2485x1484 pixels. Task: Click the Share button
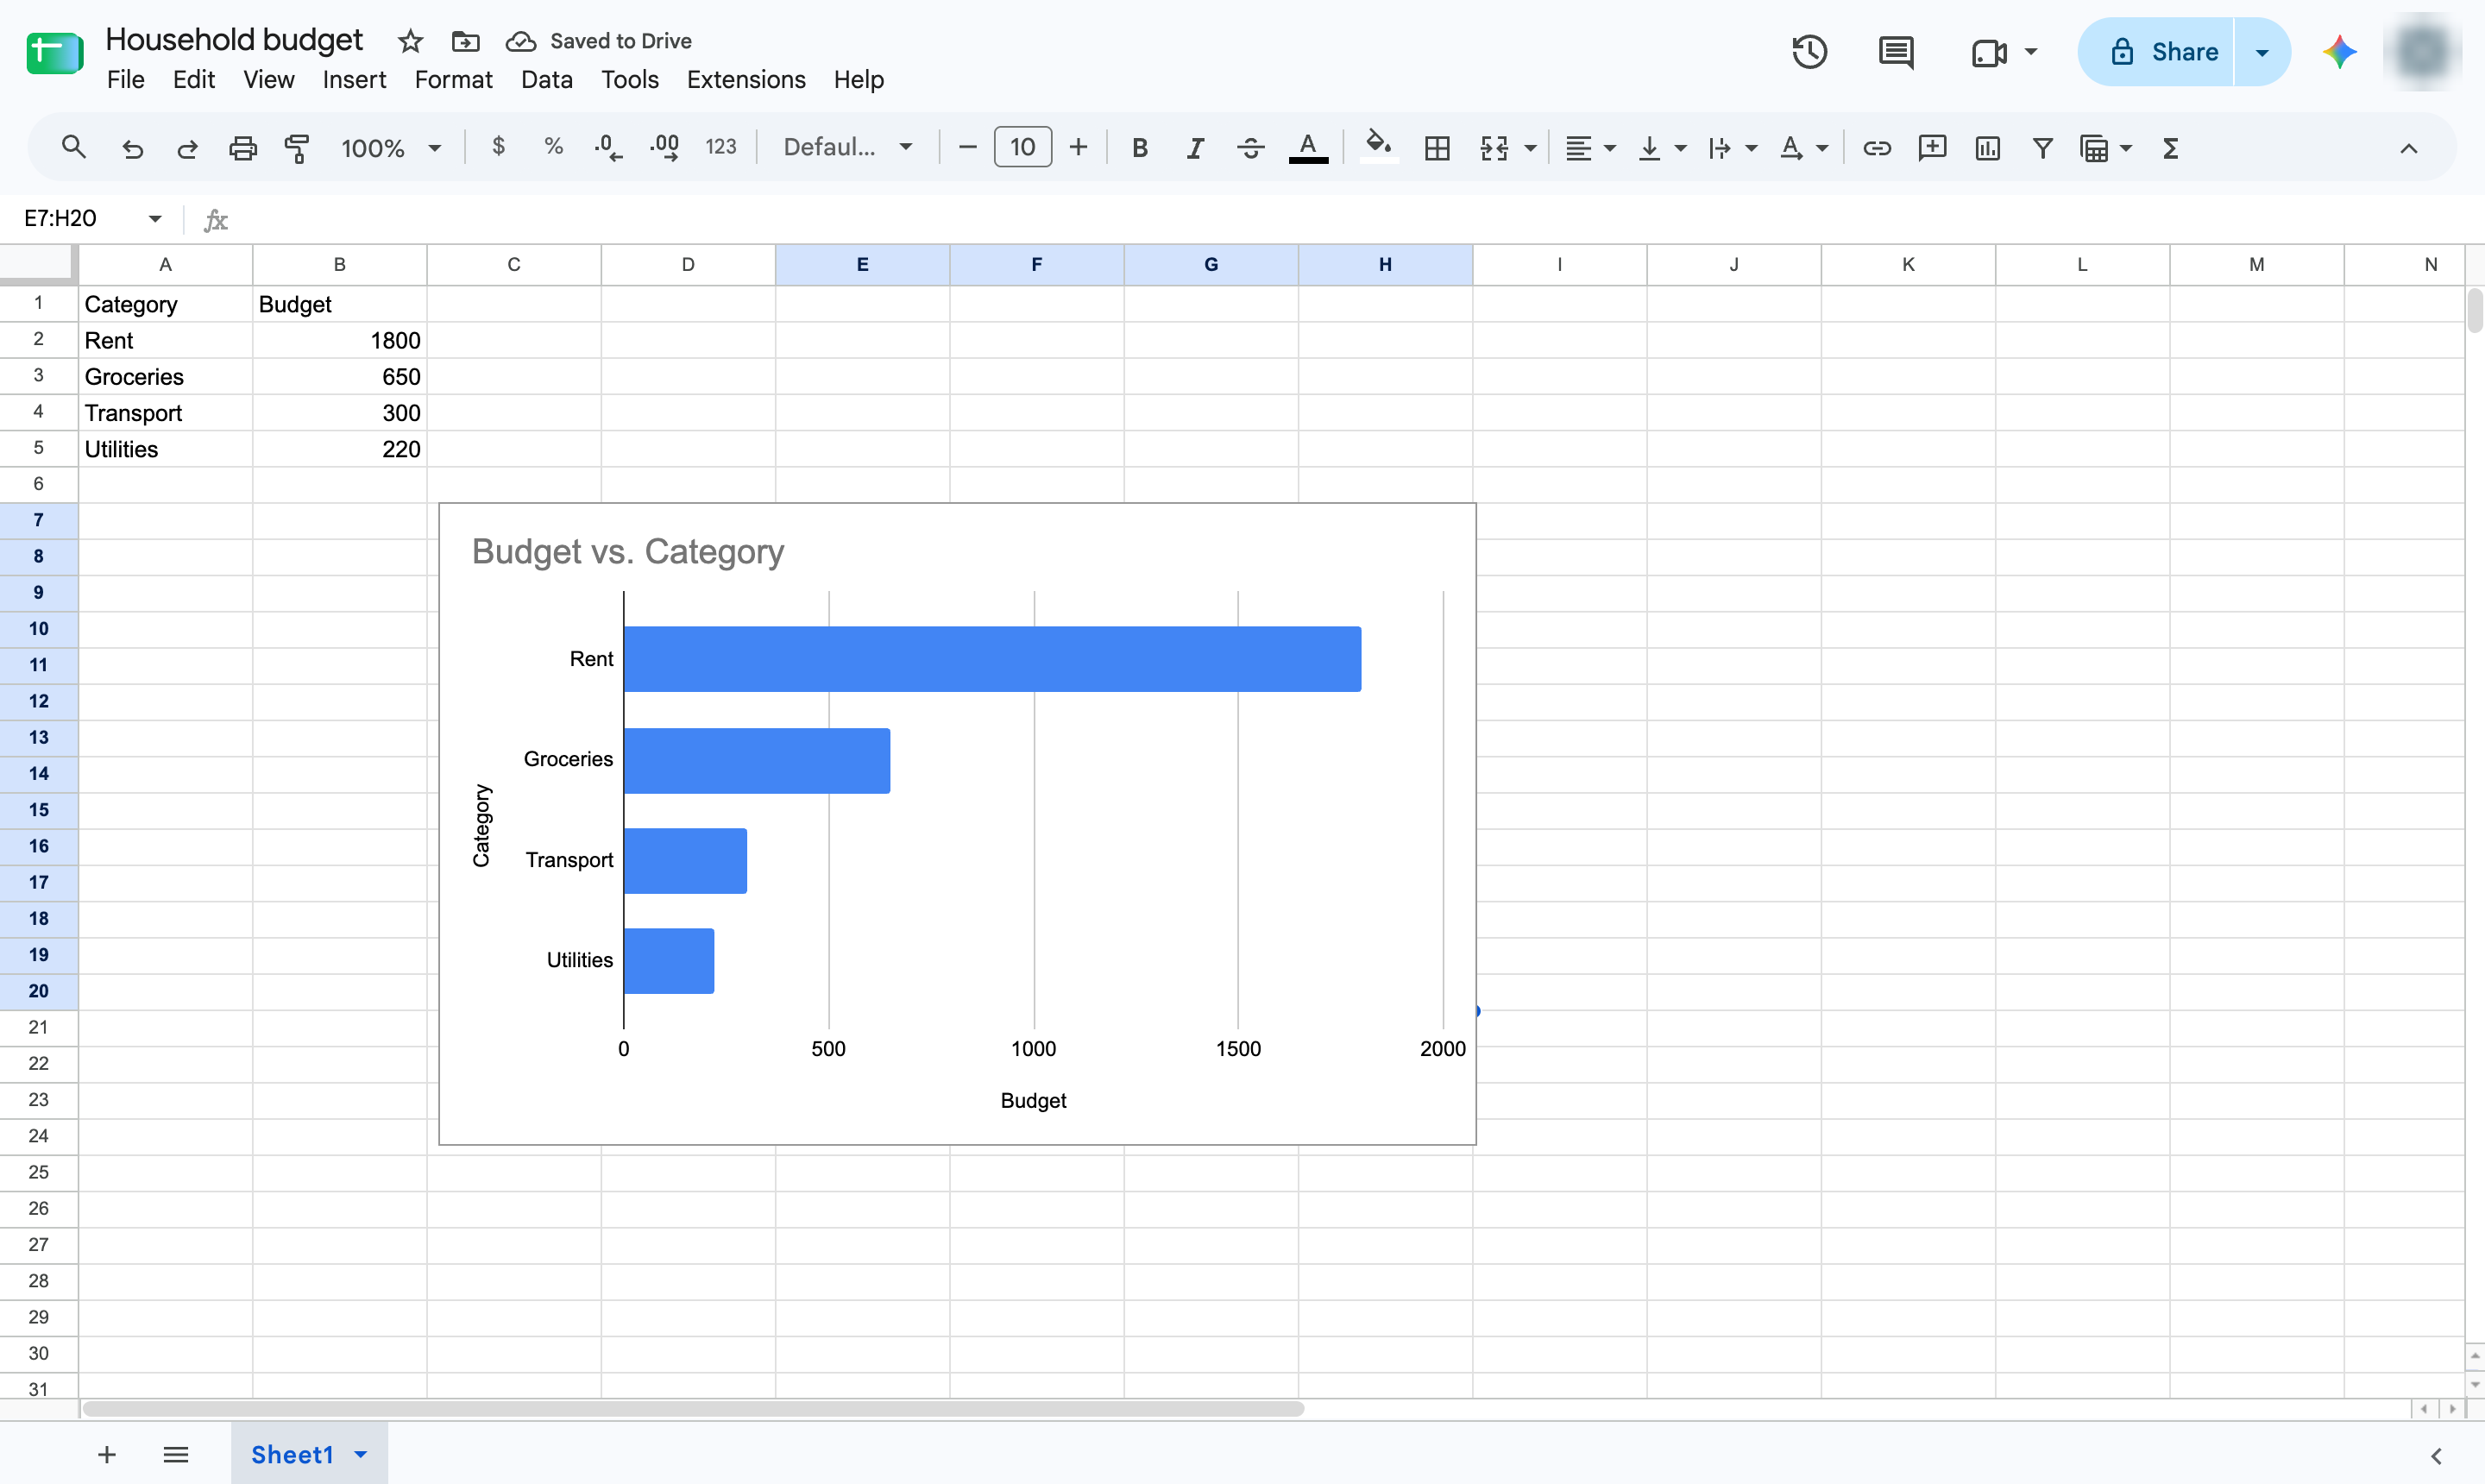(x=2156, y=52)
